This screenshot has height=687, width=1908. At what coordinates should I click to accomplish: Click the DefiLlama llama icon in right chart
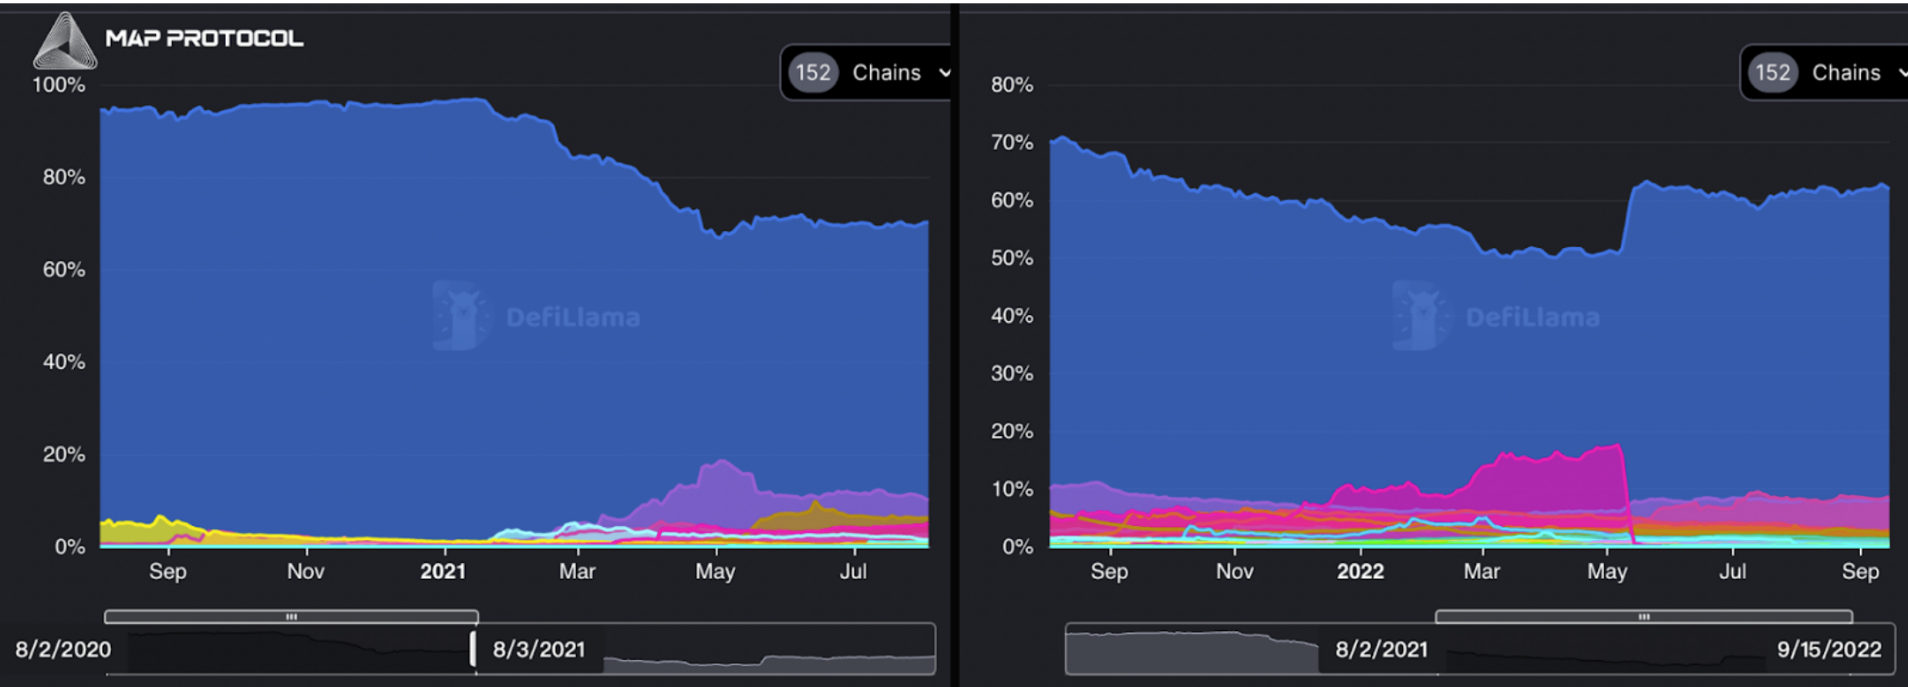1421,316
